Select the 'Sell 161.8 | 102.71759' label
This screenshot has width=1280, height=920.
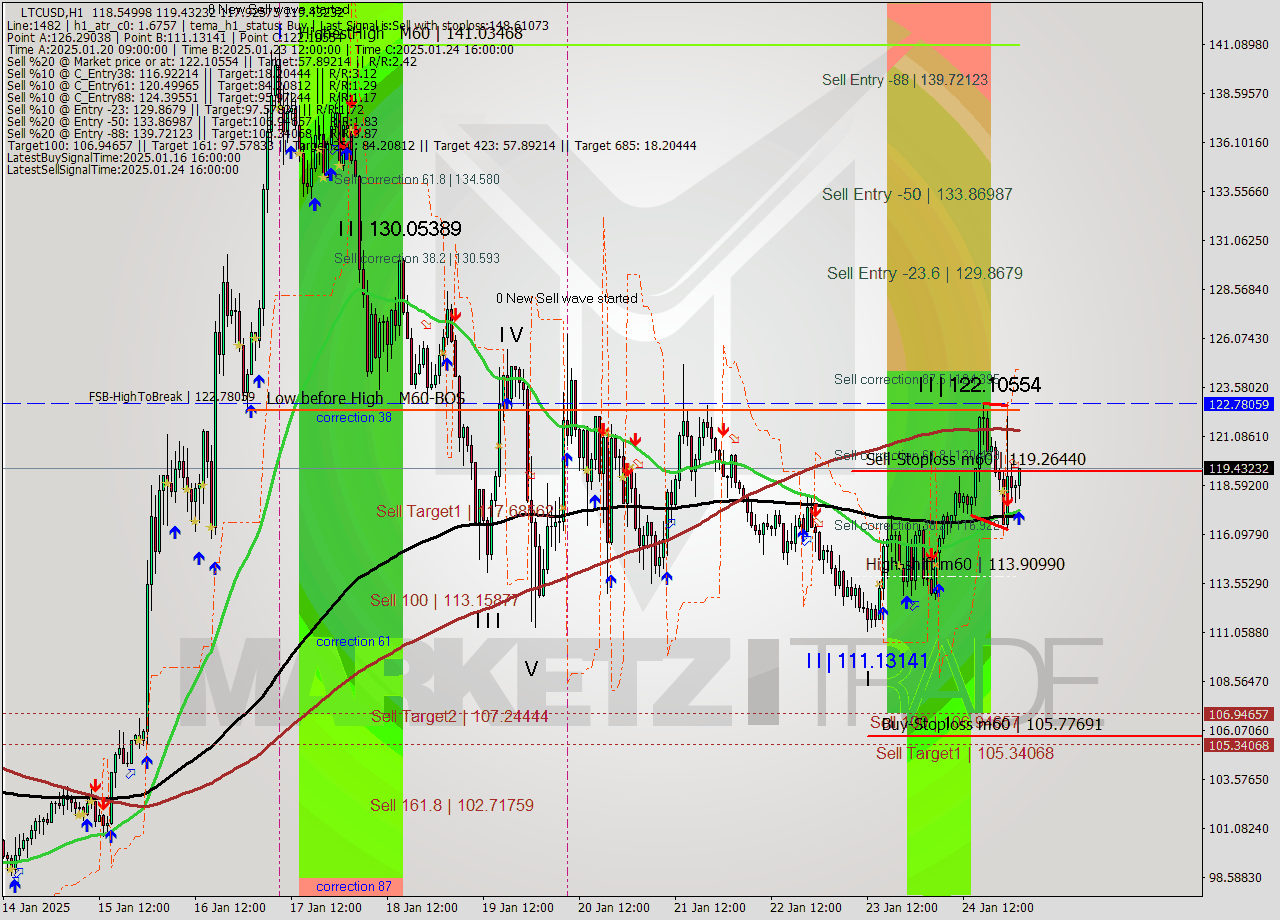click(452, 805)
